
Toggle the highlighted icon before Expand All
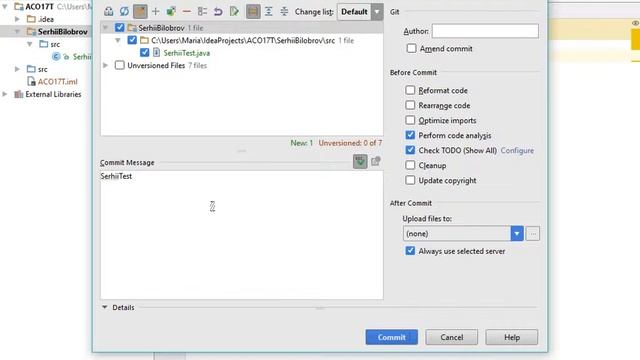(x=253, y=11)
